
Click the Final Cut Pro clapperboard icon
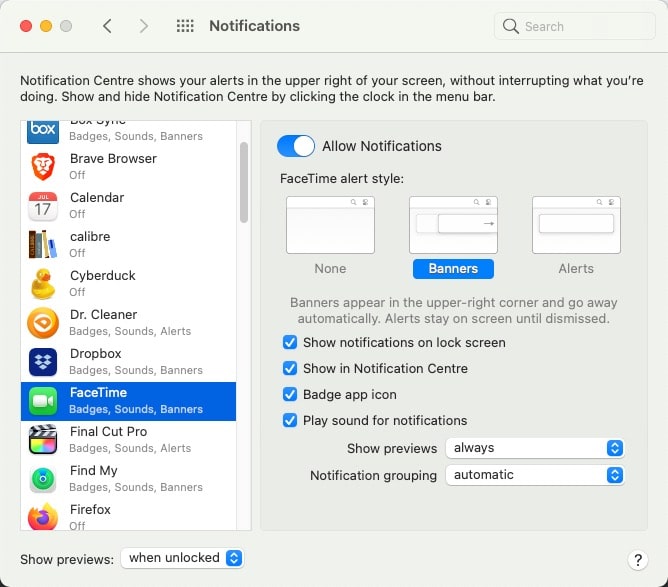click(43, 440)
